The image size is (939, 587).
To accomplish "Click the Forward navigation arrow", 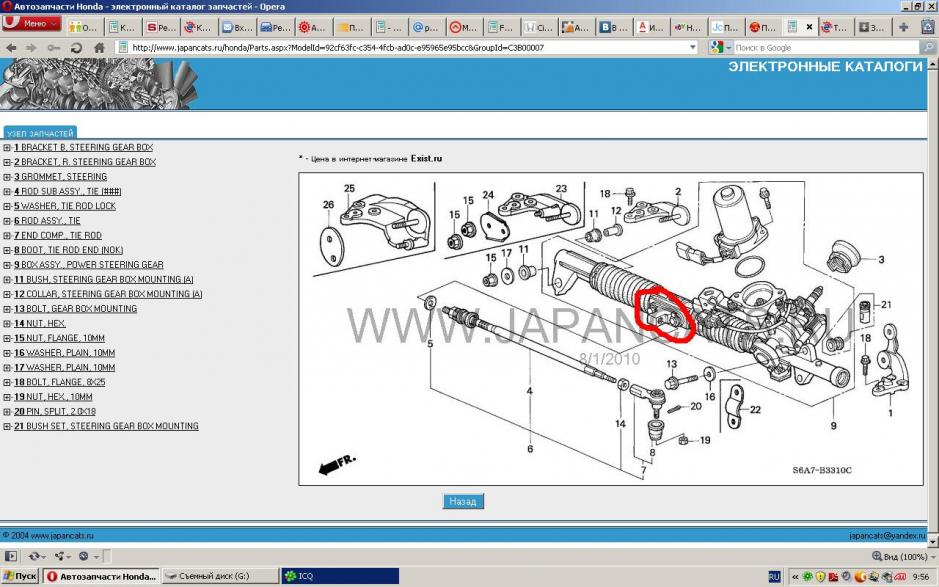I will coord(30,47).
